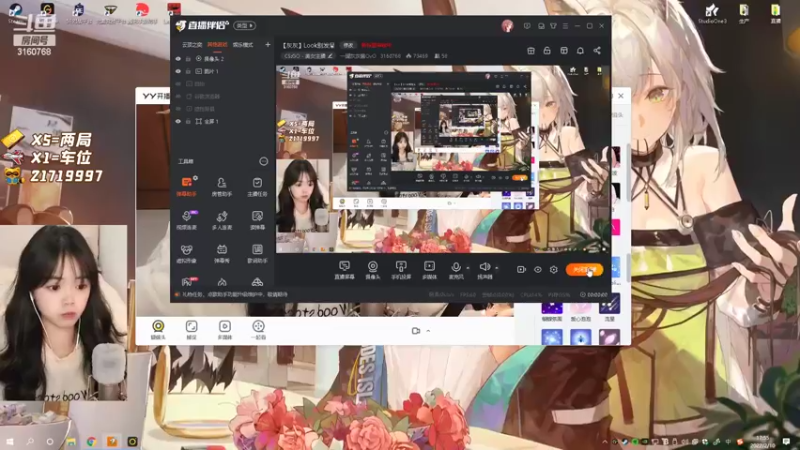Open the 主播任务 tool

pos(257,186)
